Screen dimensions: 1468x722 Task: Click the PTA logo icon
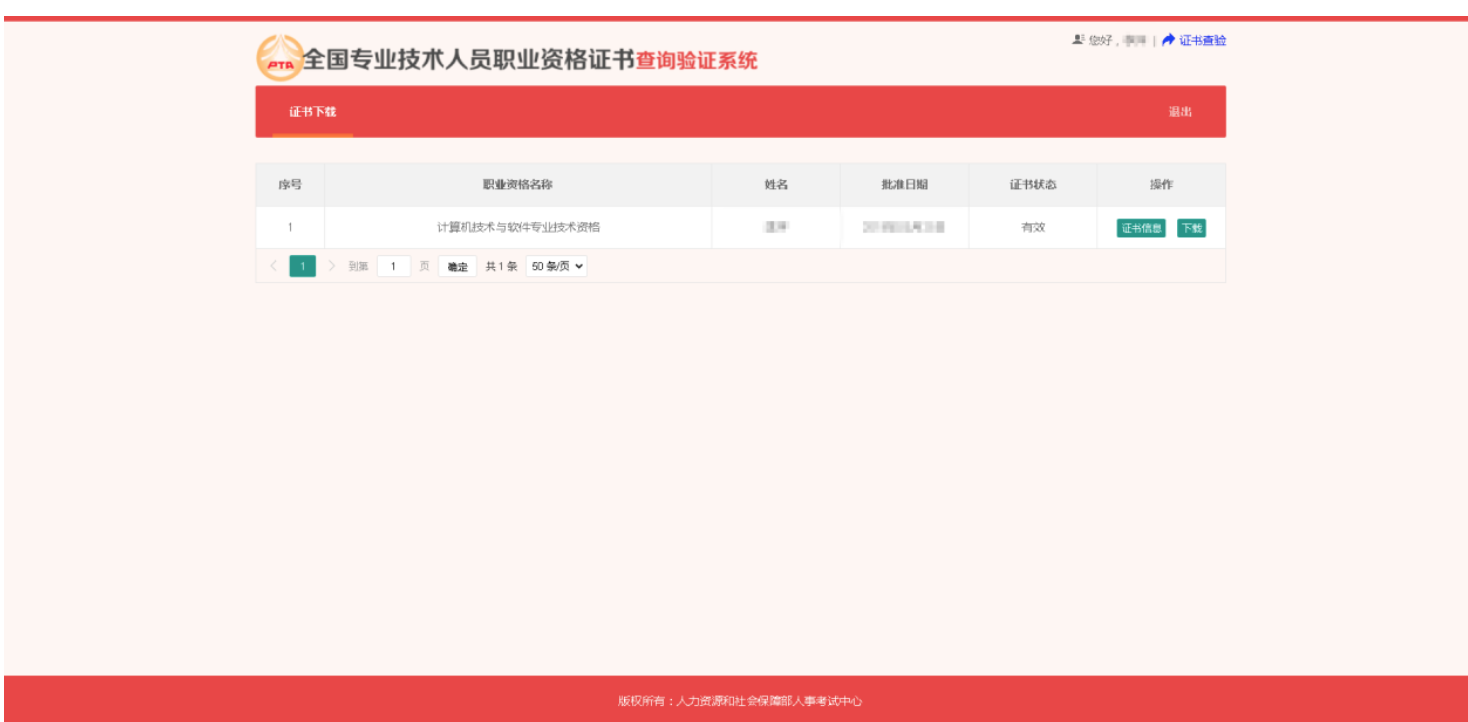(279, 58)
